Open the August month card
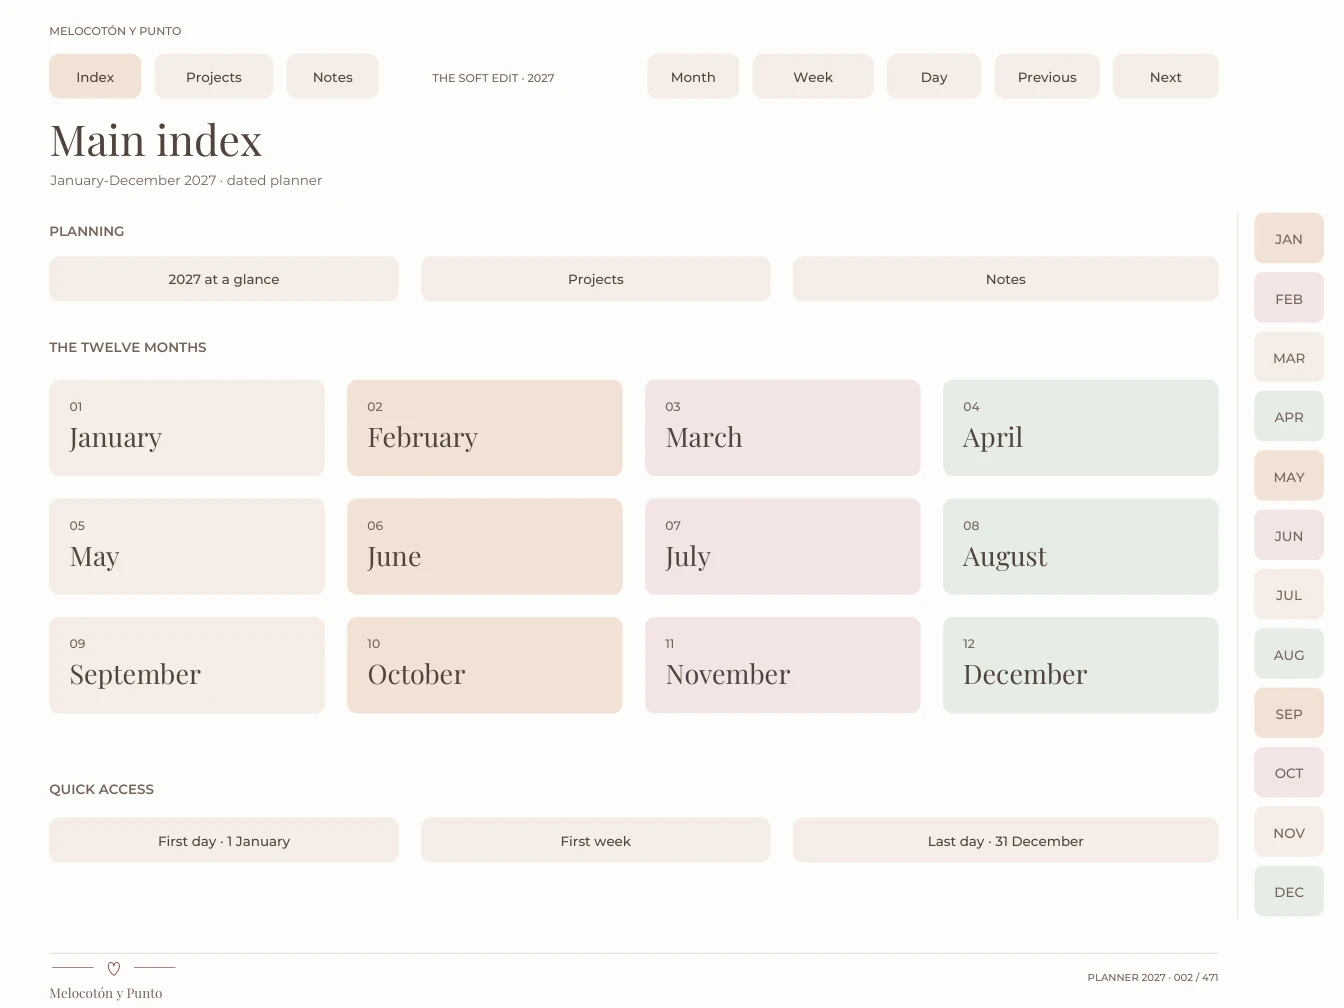The image size is (1344, 1008). tap(1081, 547)
